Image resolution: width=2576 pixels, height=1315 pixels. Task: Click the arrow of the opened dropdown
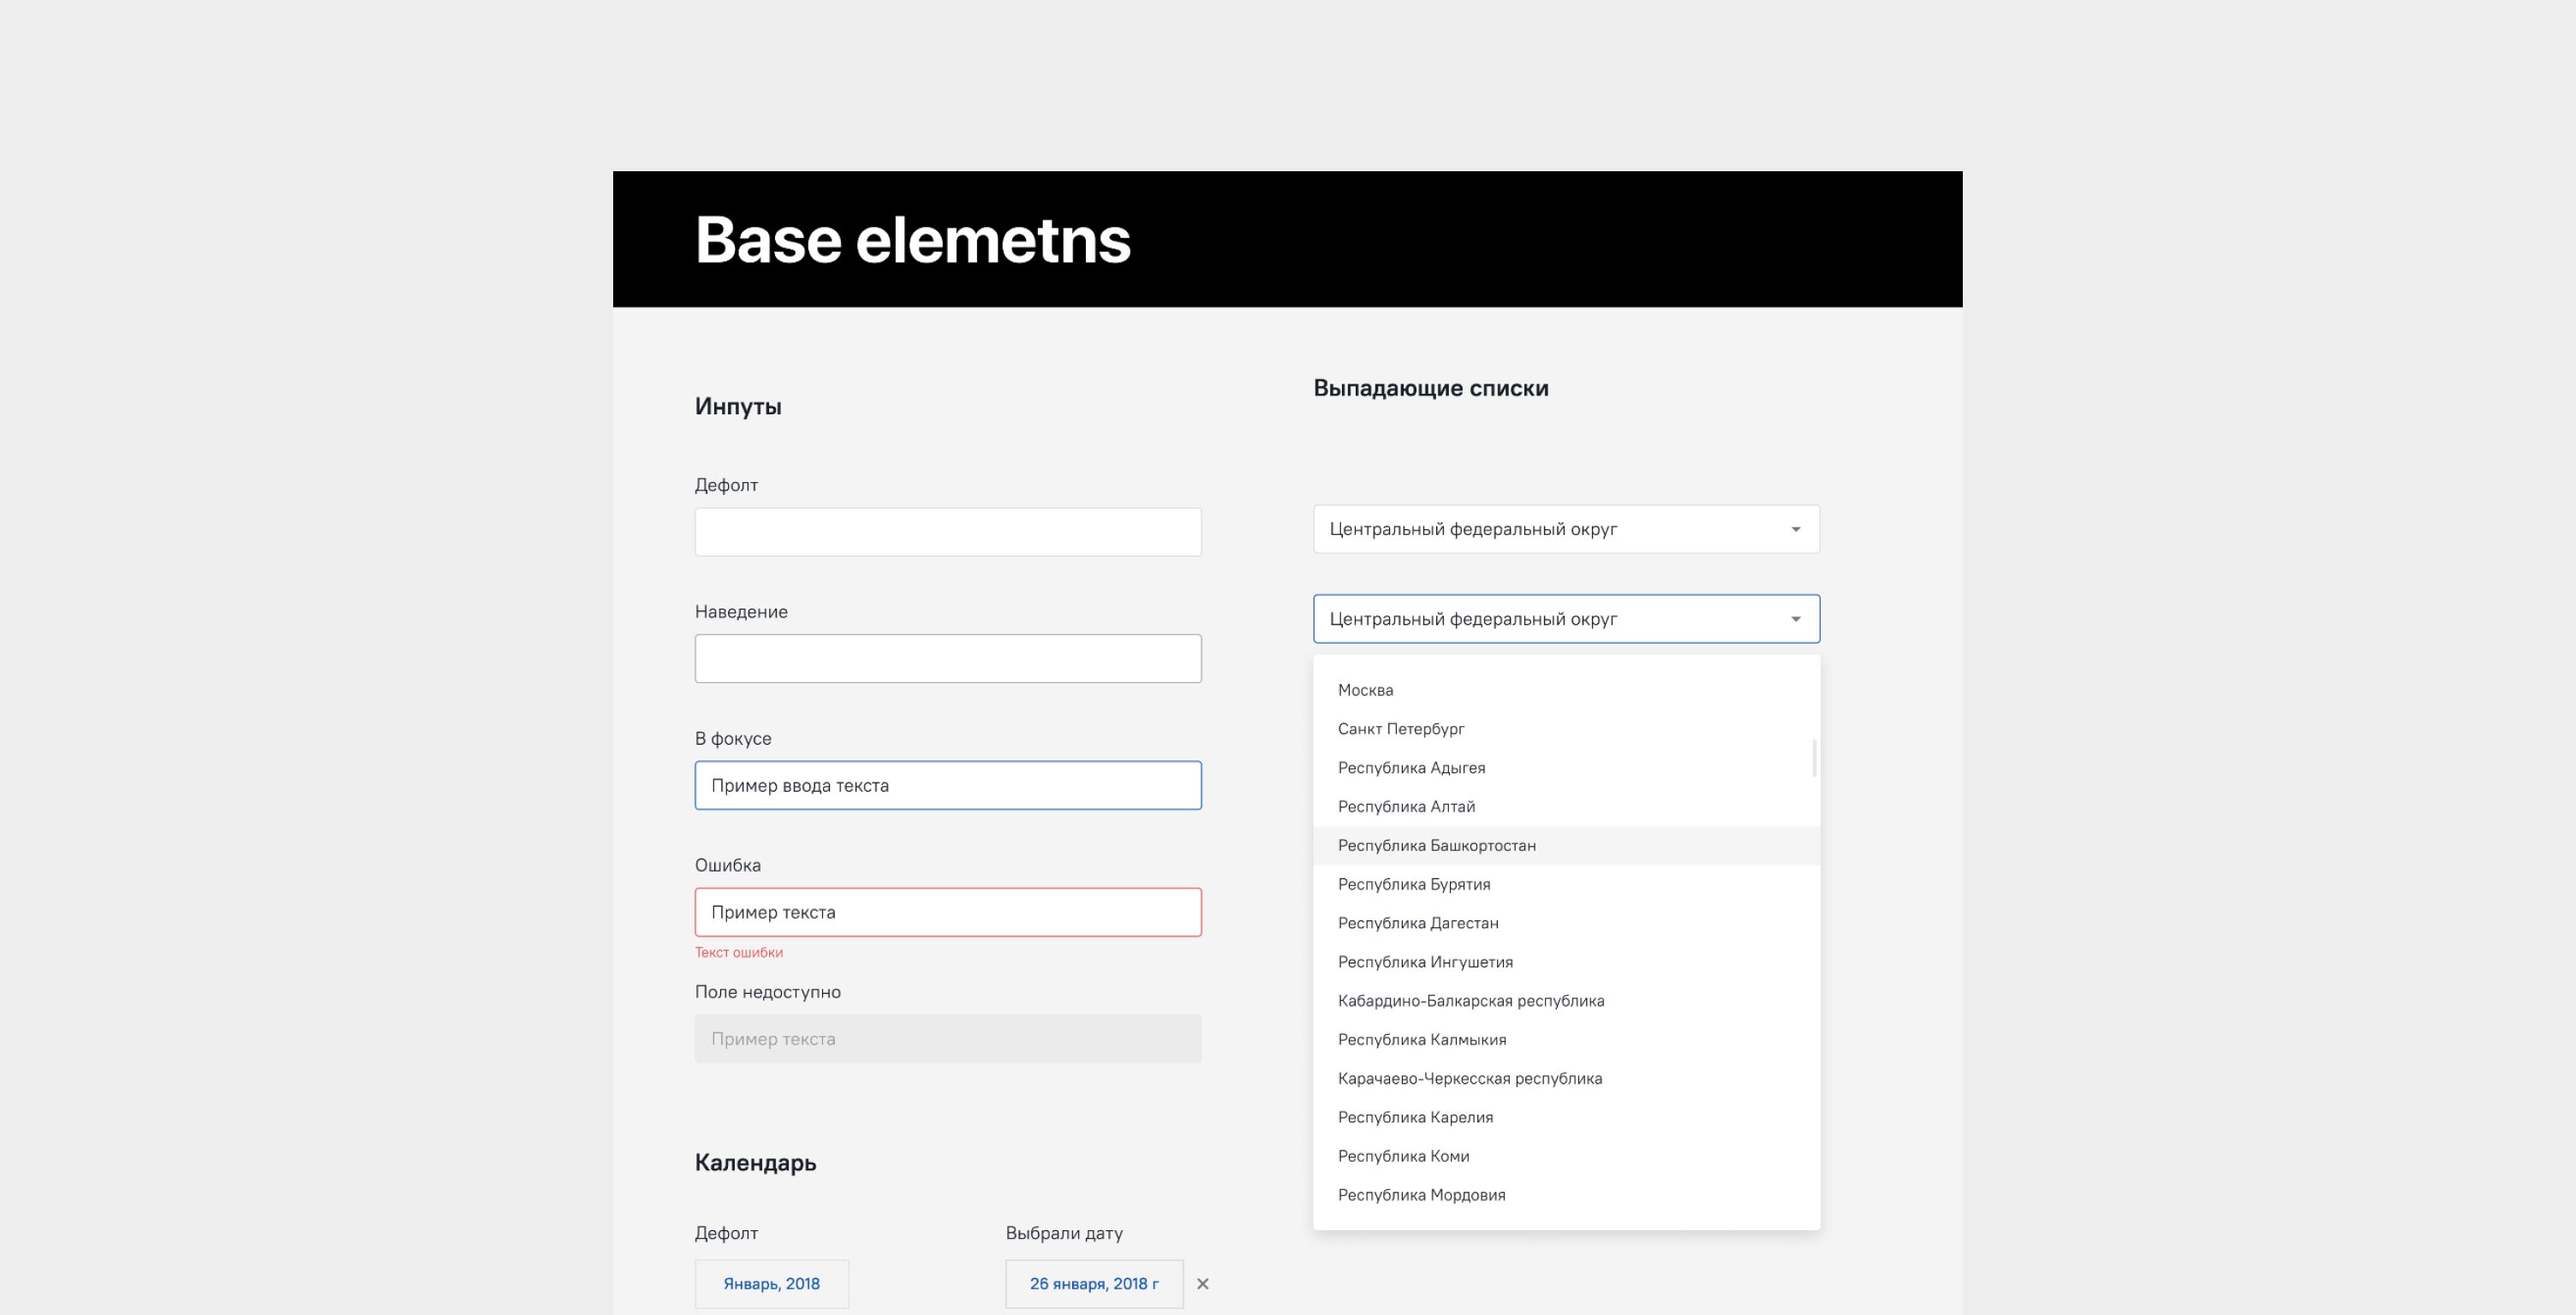click(x=1795, y=619)
